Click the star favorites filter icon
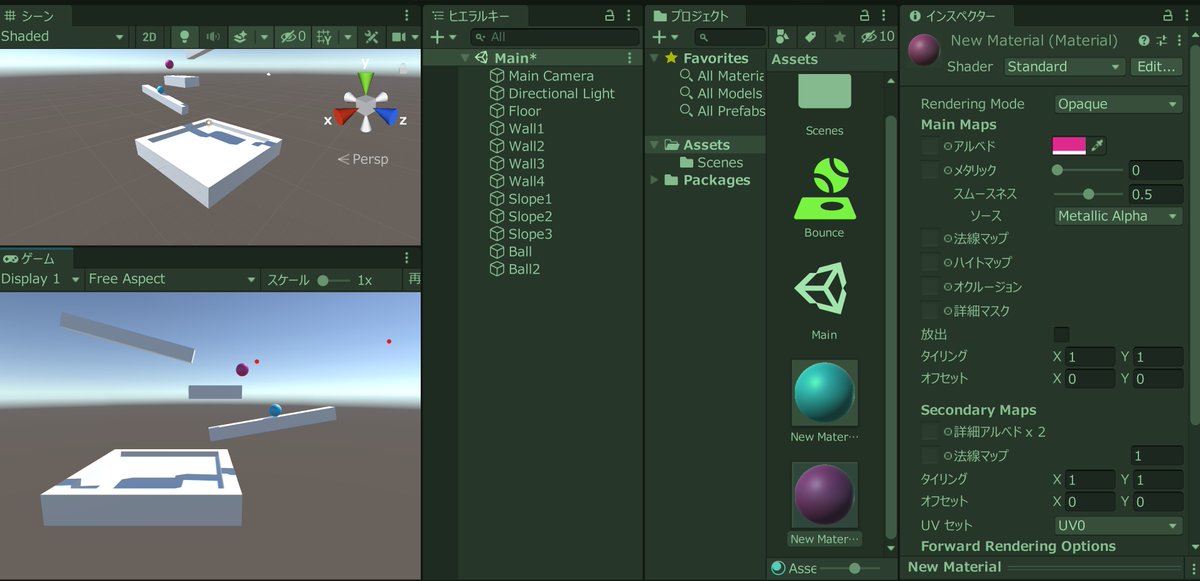This screenshot has width=1200, height=581. coord(839,36)
